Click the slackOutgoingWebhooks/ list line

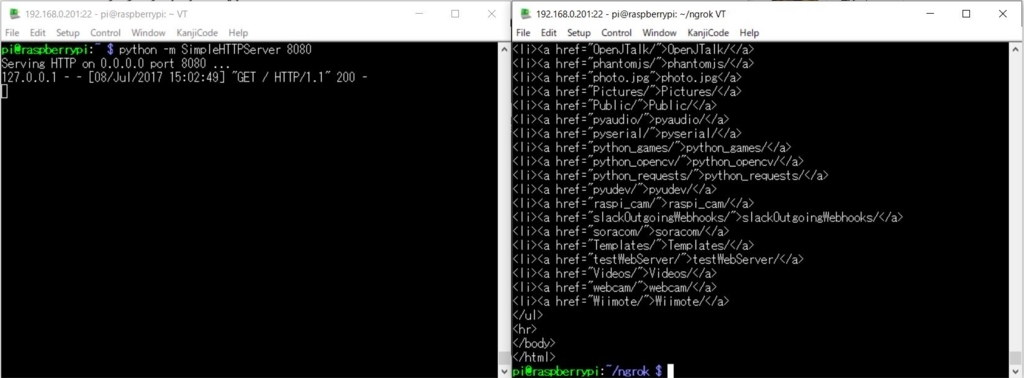708,217
